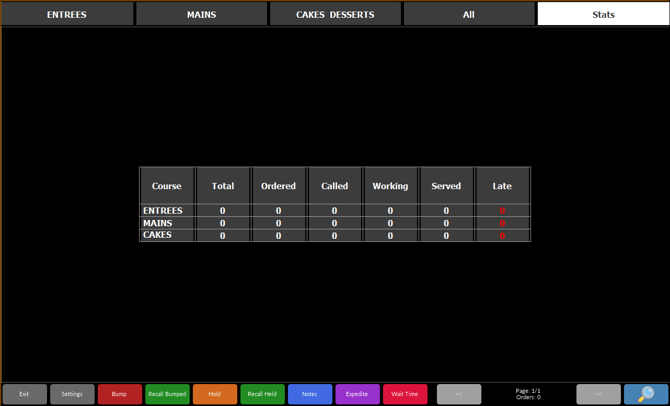670x406 pixels.
Task: Click the Course column header
Action: (x=167, y=186)
